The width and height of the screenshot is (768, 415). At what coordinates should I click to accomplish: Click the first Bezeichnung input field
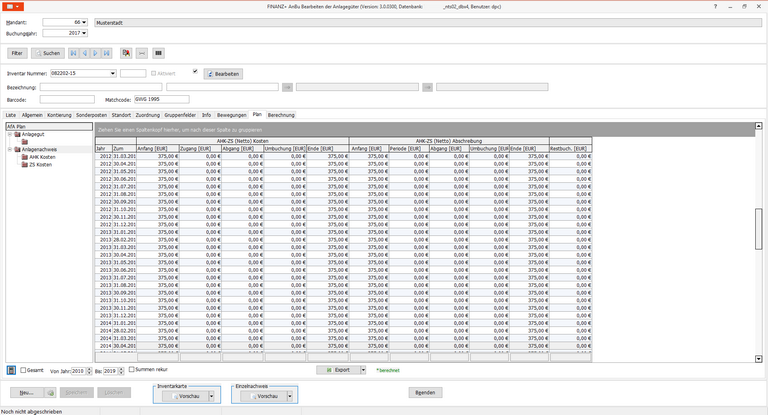pos(101,87)
